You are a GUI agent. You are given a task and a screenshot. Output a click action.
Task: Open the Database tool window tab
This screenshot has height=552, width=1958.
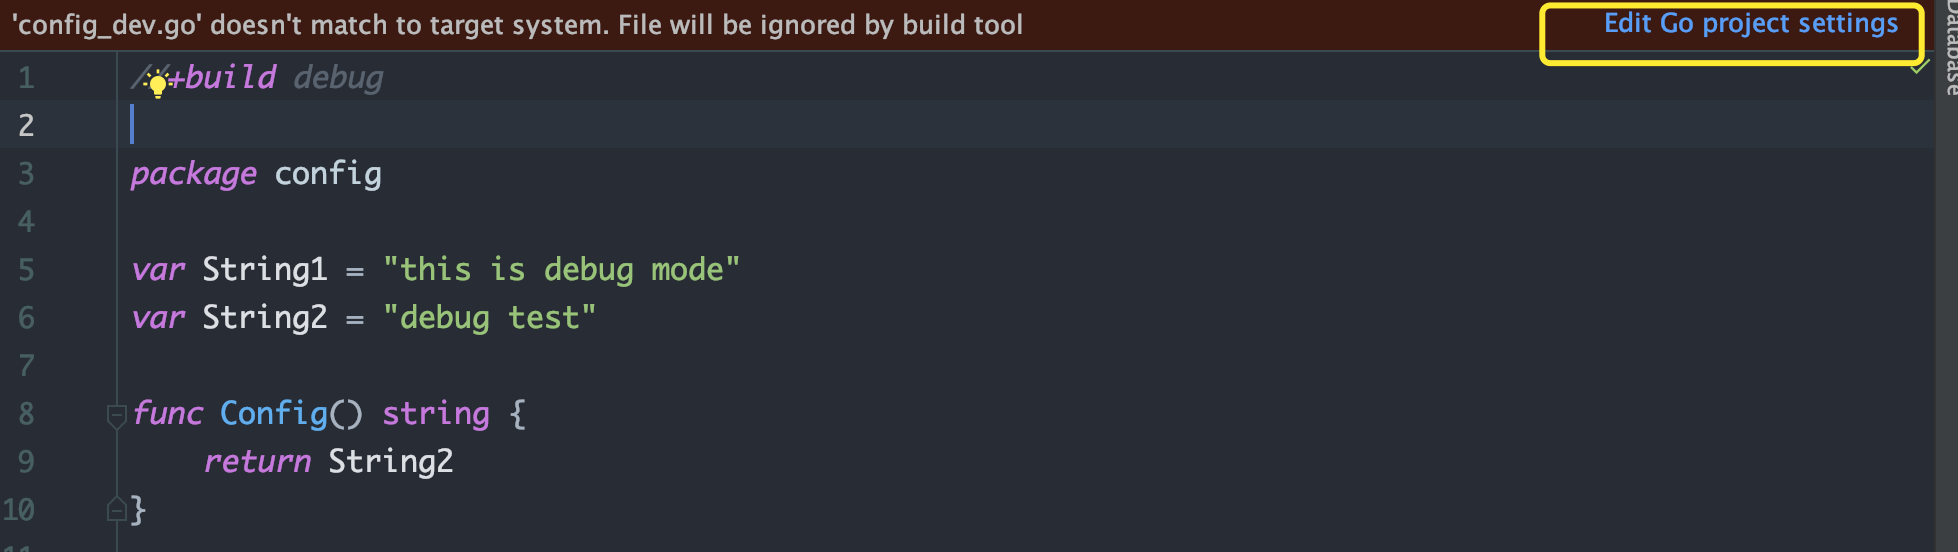(1949, 50)
